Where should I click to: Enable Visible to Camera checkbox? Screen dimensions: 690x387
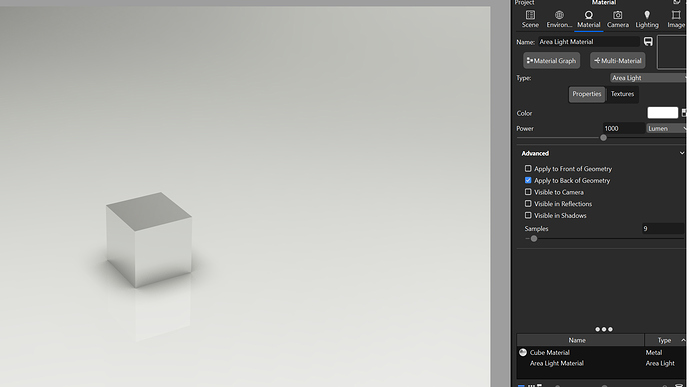point(528,192)
